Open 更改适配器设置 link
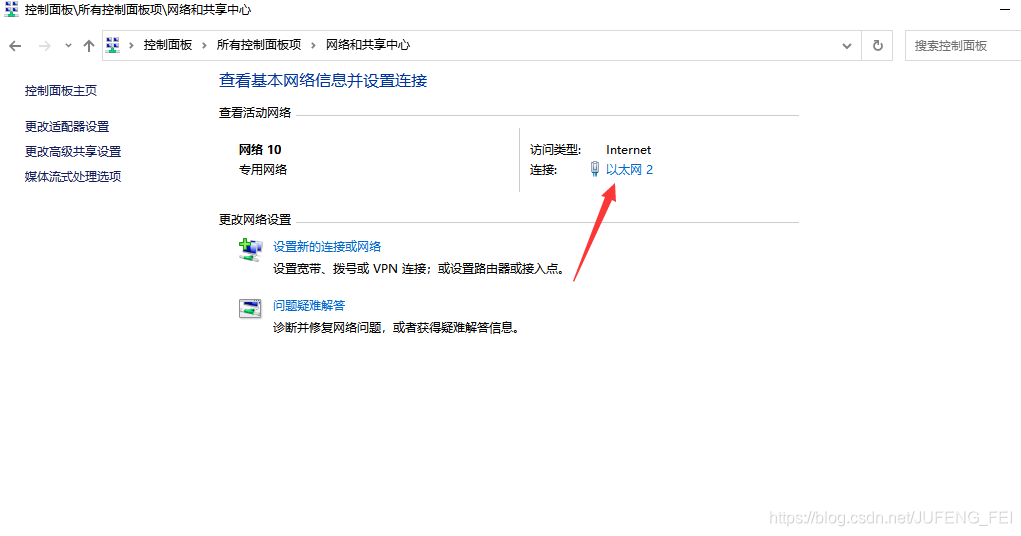 (x=66, y=126)
